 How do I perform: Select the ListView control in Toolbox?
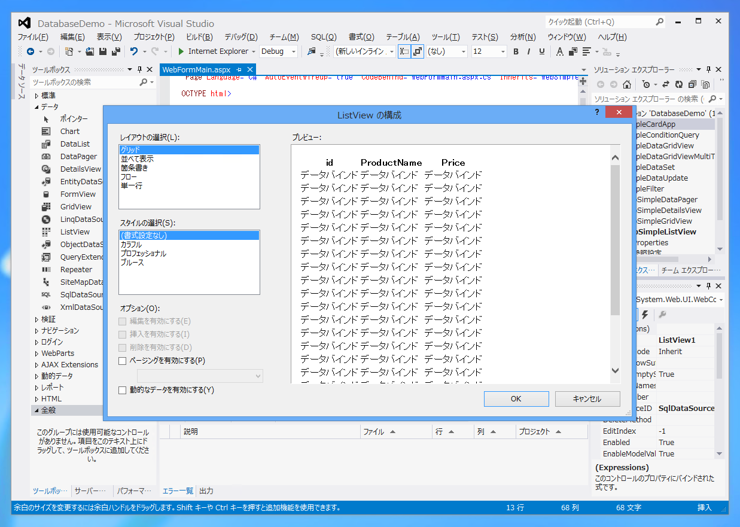(x=75, y=232)
